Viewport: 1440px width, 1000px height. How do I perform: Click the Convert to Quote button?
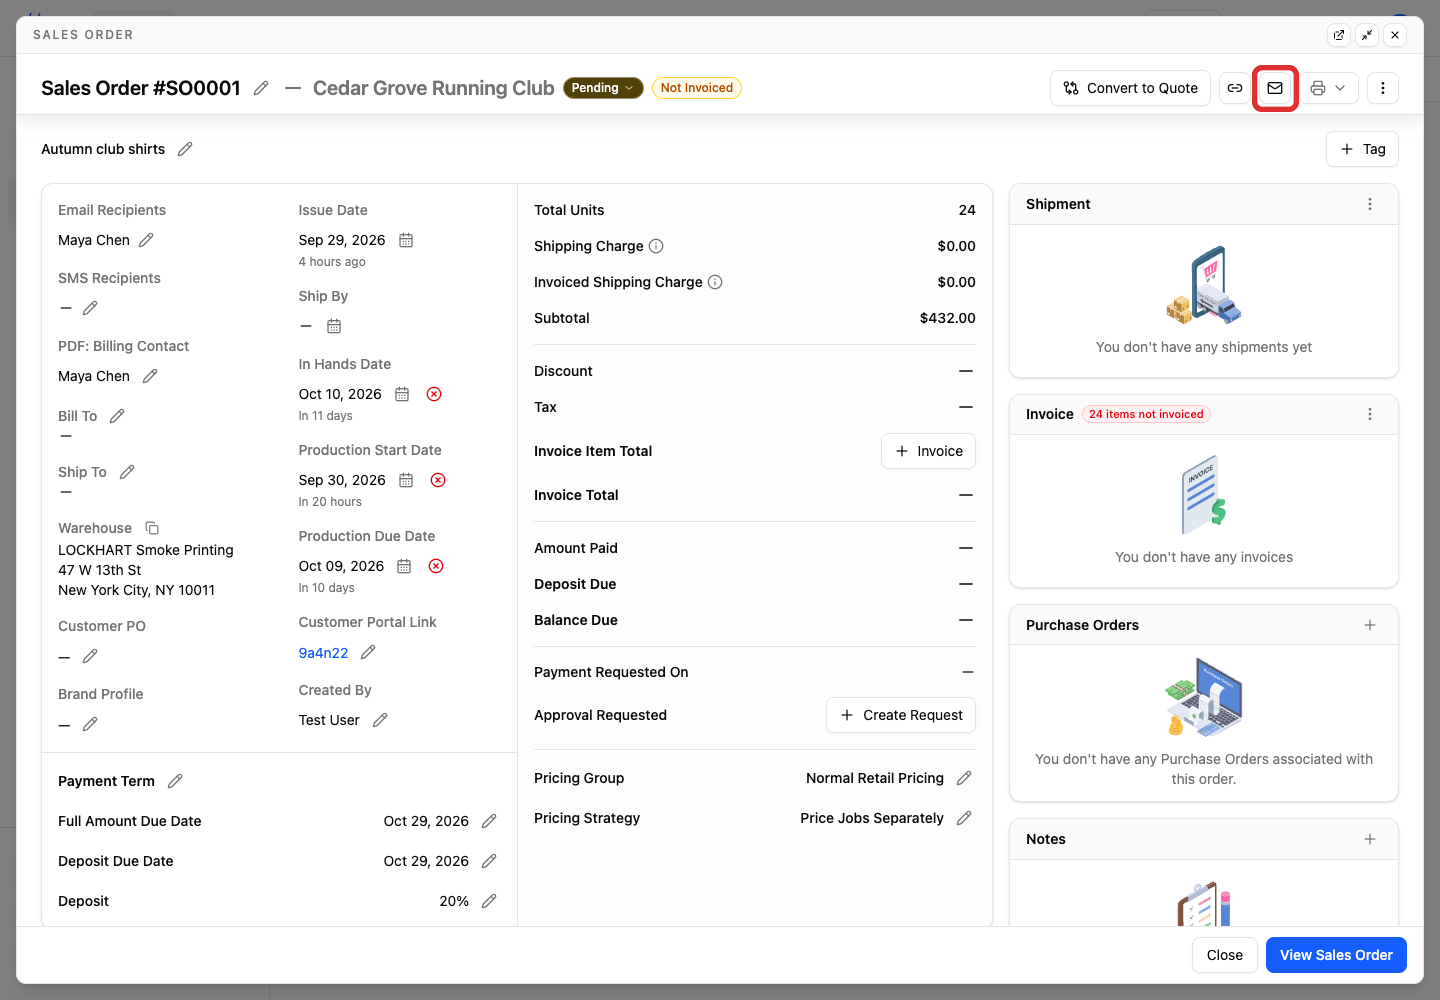(x=1130, y=88)
